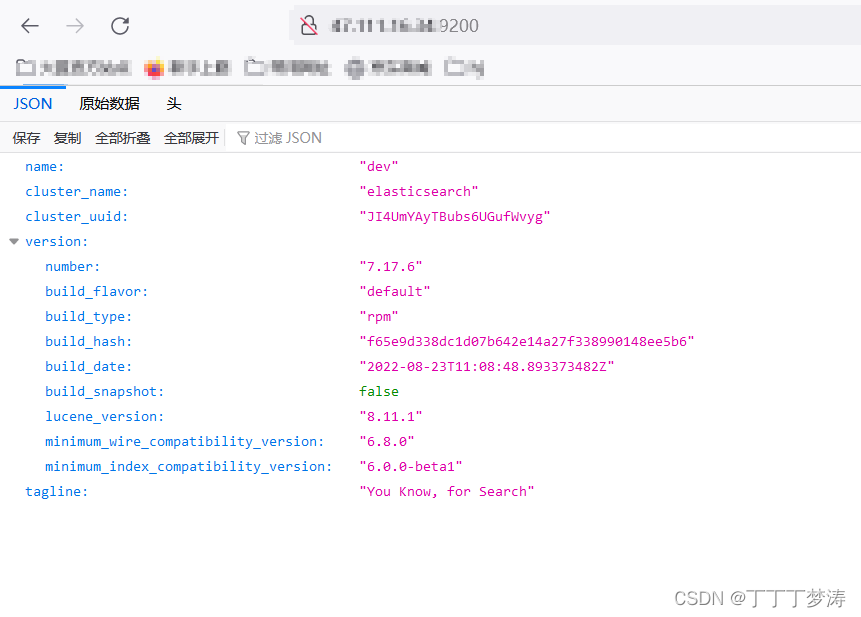
Task: Click the insecure connection lock icon
Action: [309, 26]
